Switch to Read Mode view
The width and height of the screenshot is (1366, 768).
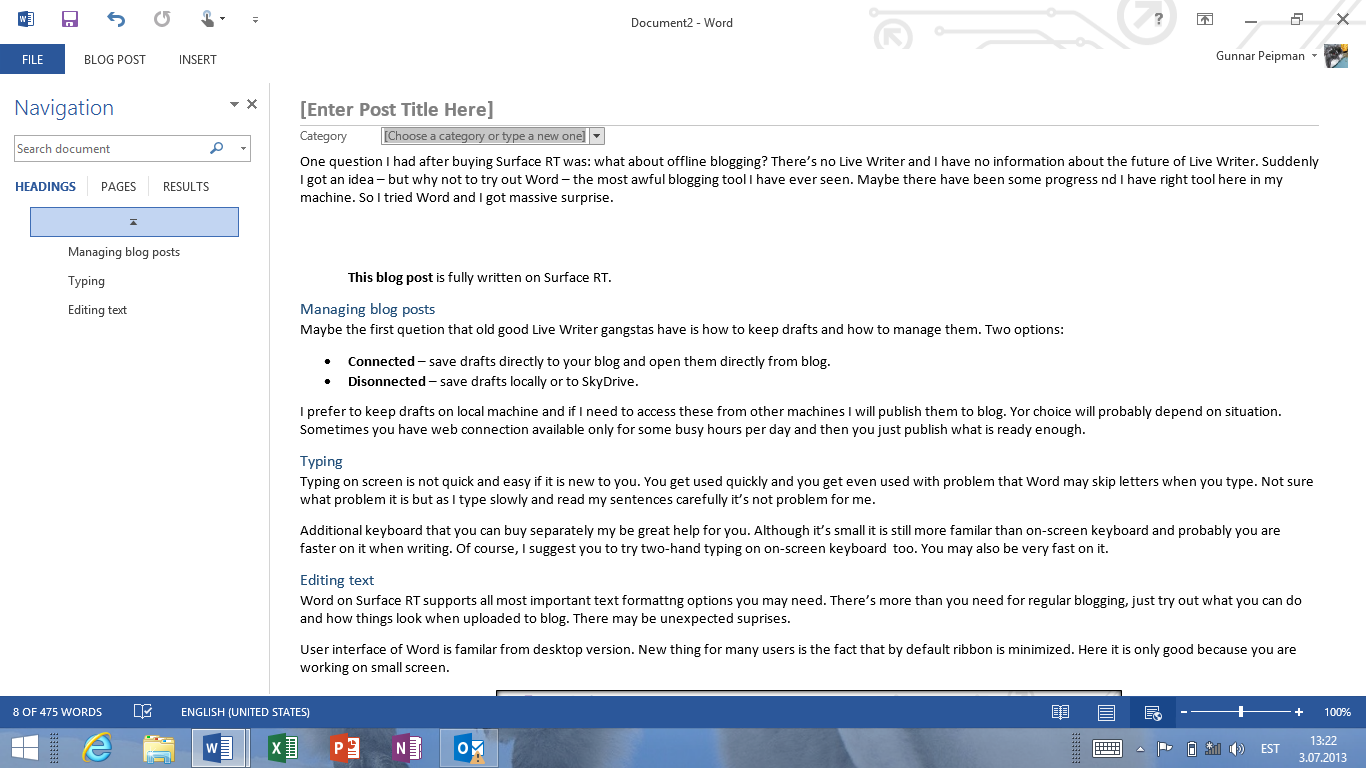[1060, 712]
